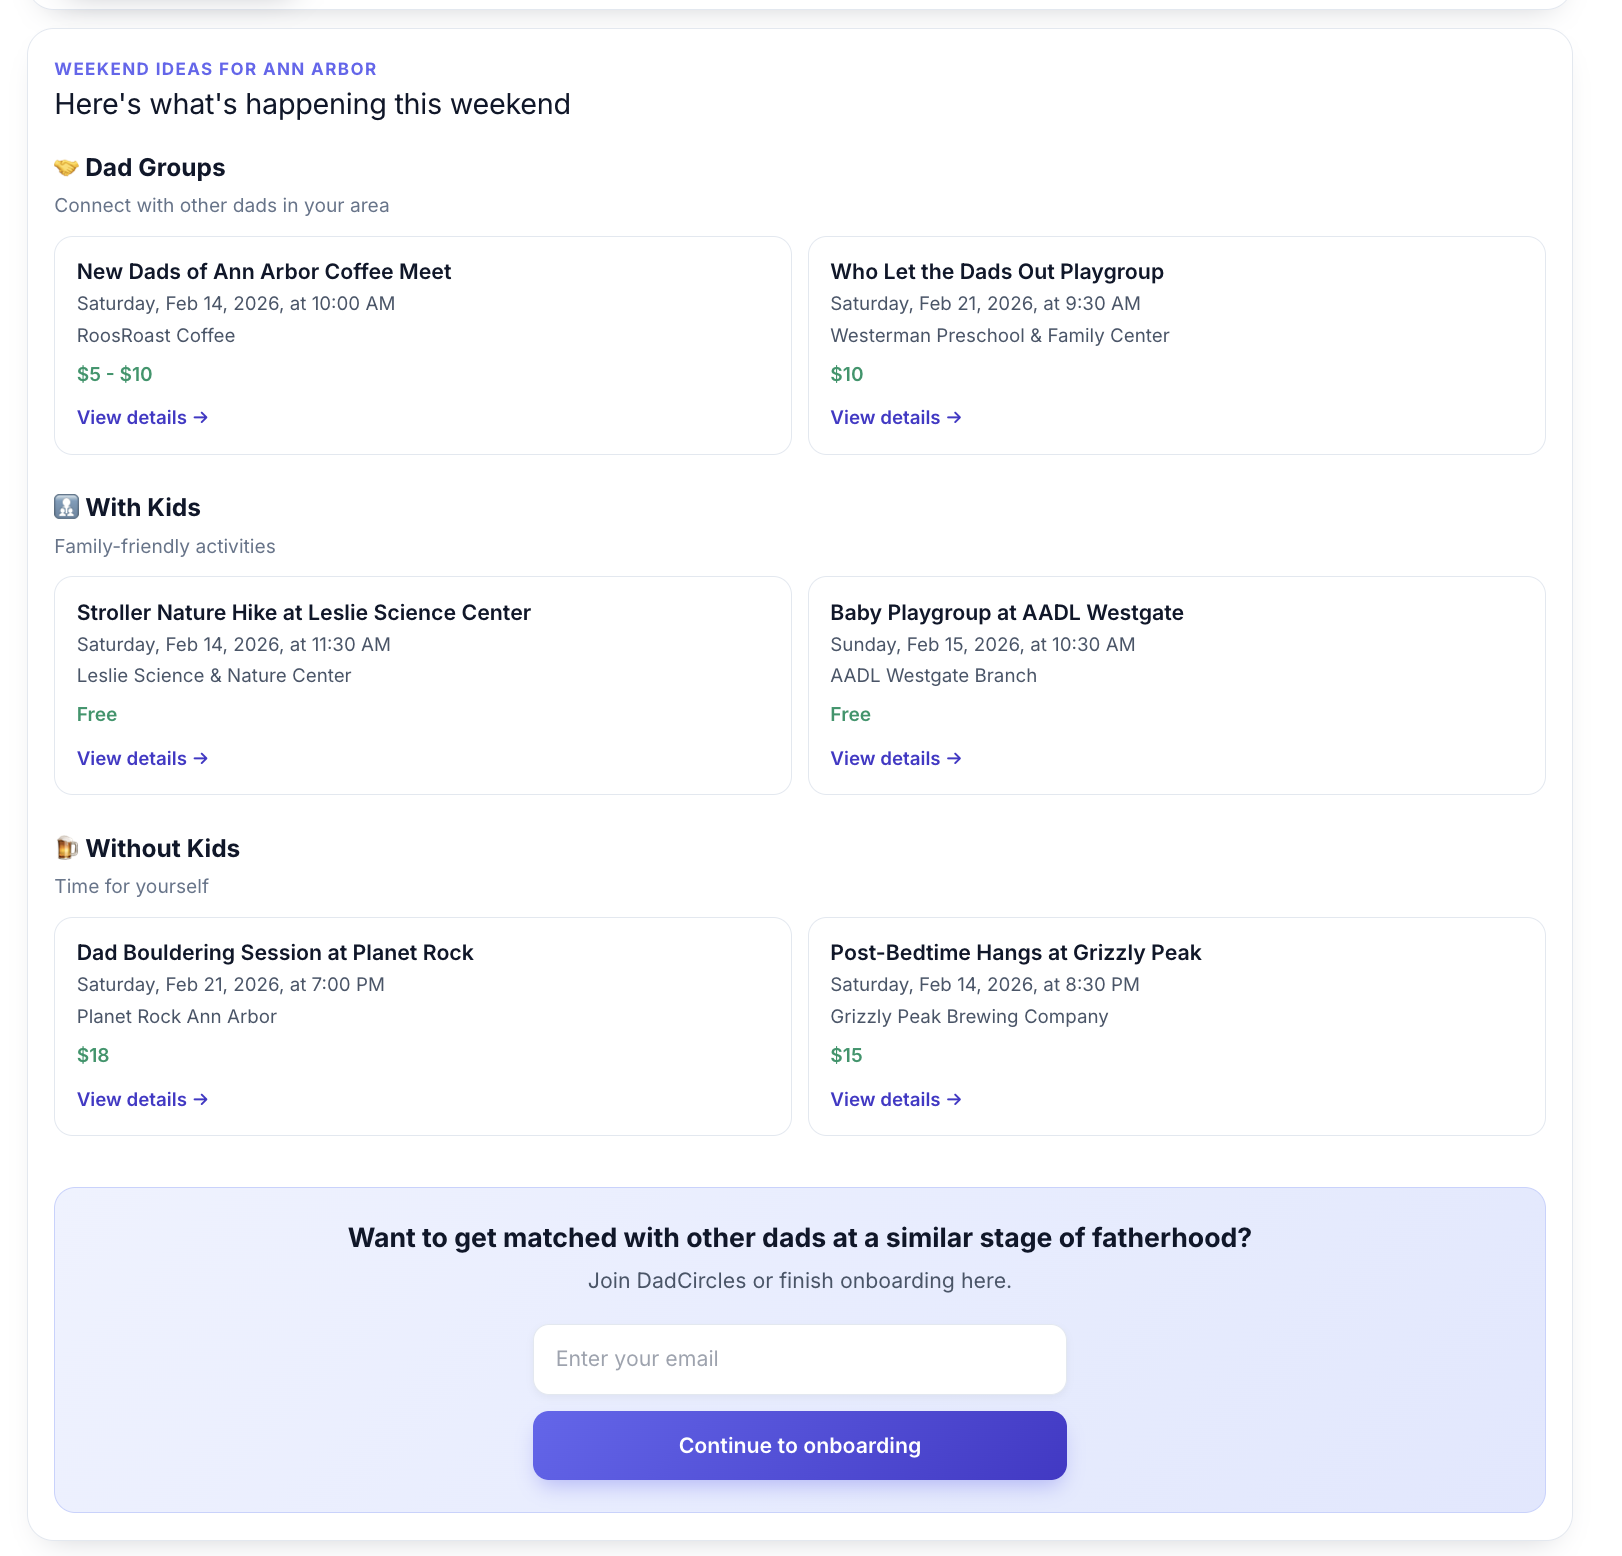Open the Baby Playgroup at AADL Westgate title
Image resolution: width=1622 pixels, height=1556 pixels.
(x=1006, y=612)
